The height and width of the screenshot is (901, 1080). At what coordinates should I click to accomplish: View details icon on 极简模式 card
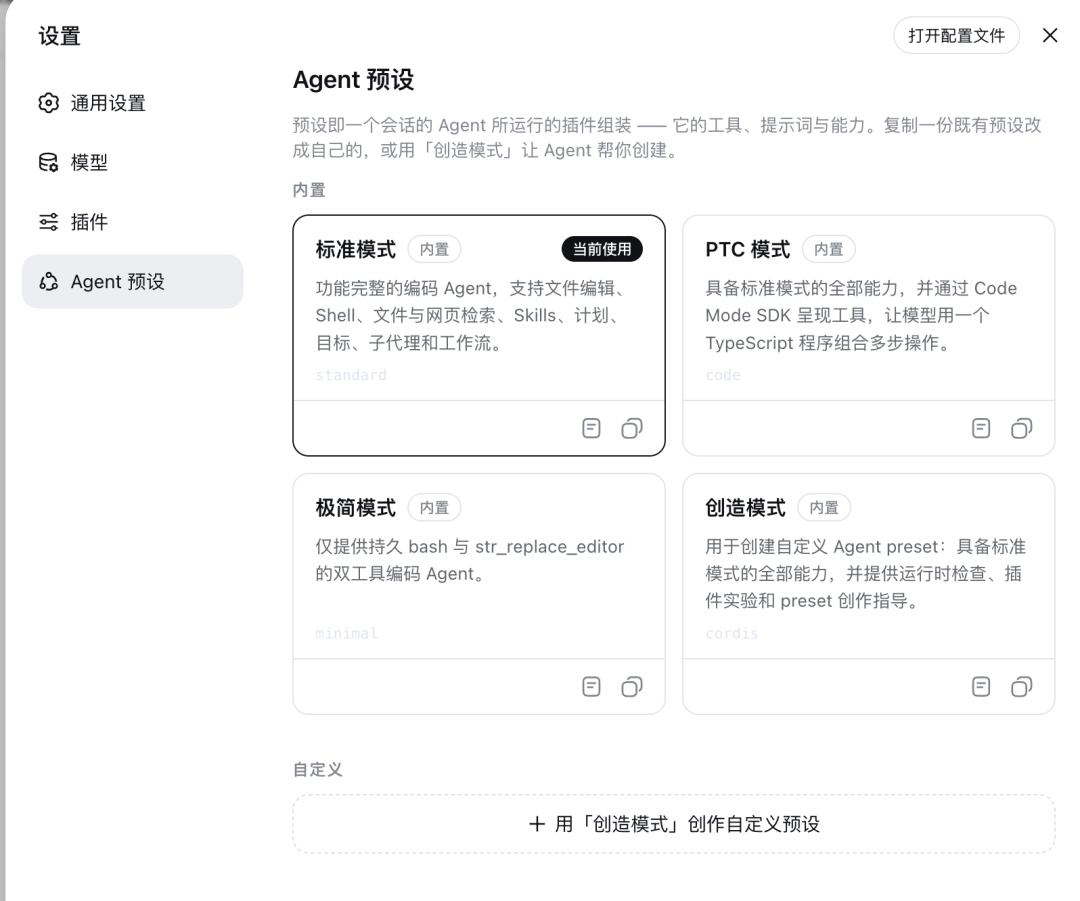[x=591, y=687]
